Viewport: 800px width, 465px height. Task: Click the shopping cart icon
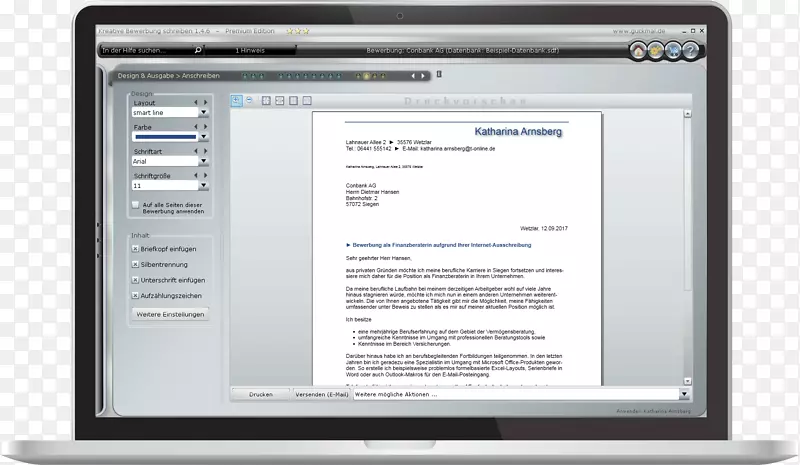673,51
